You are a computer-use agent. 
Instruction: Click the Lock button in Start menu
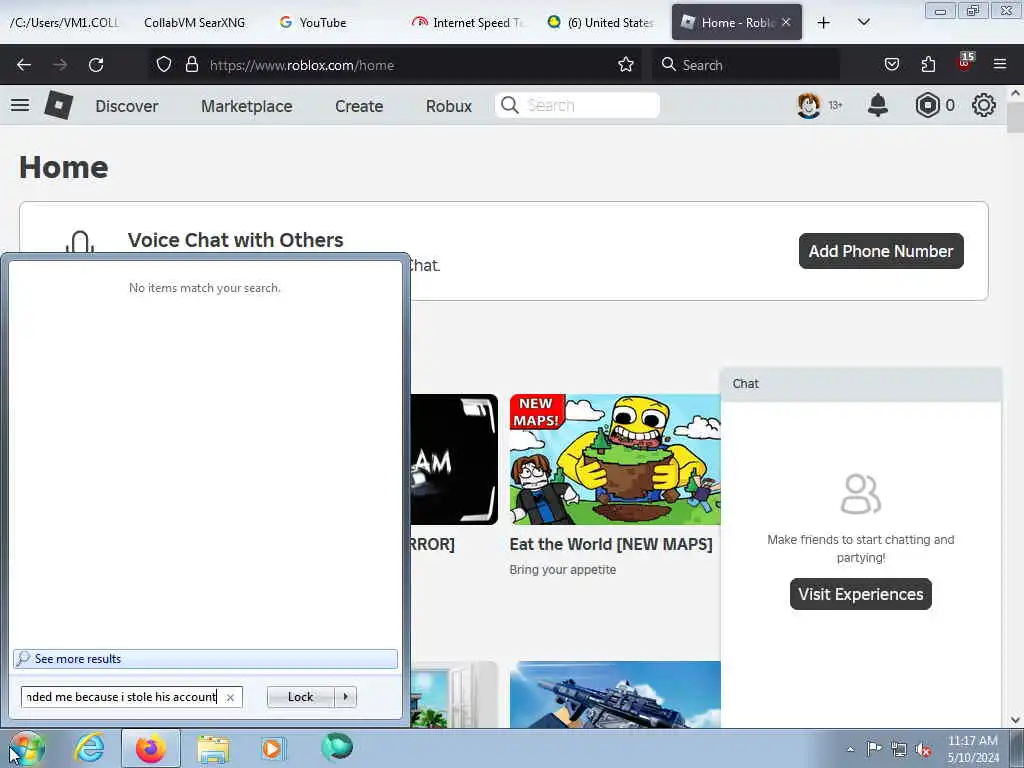[300, 697]
